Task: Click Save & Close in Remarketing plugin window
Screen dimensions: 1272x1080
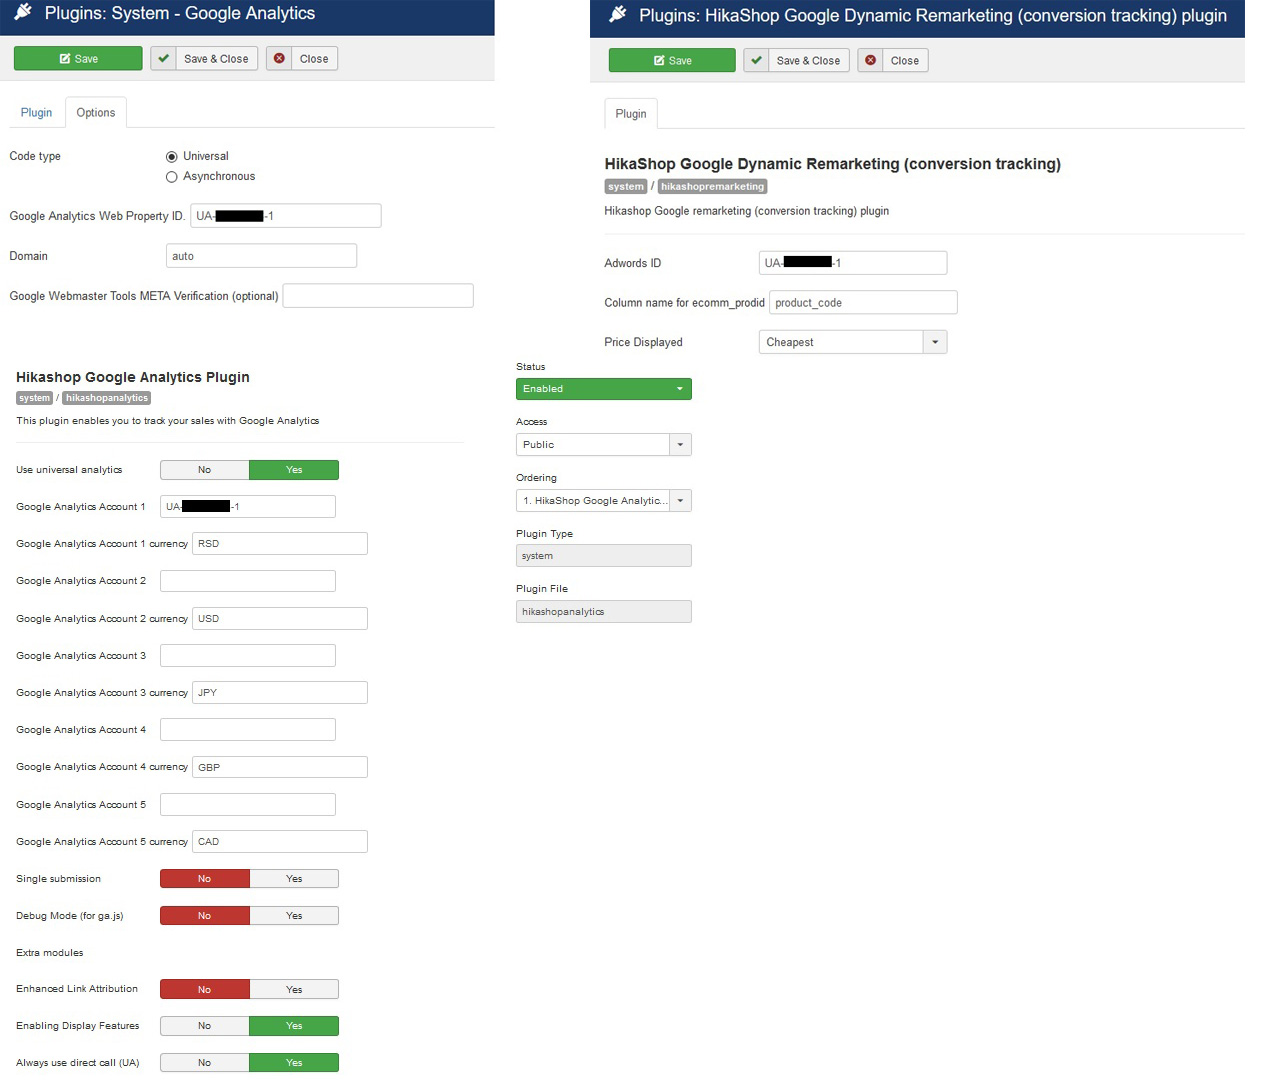Action: click(x=797, y=61)
